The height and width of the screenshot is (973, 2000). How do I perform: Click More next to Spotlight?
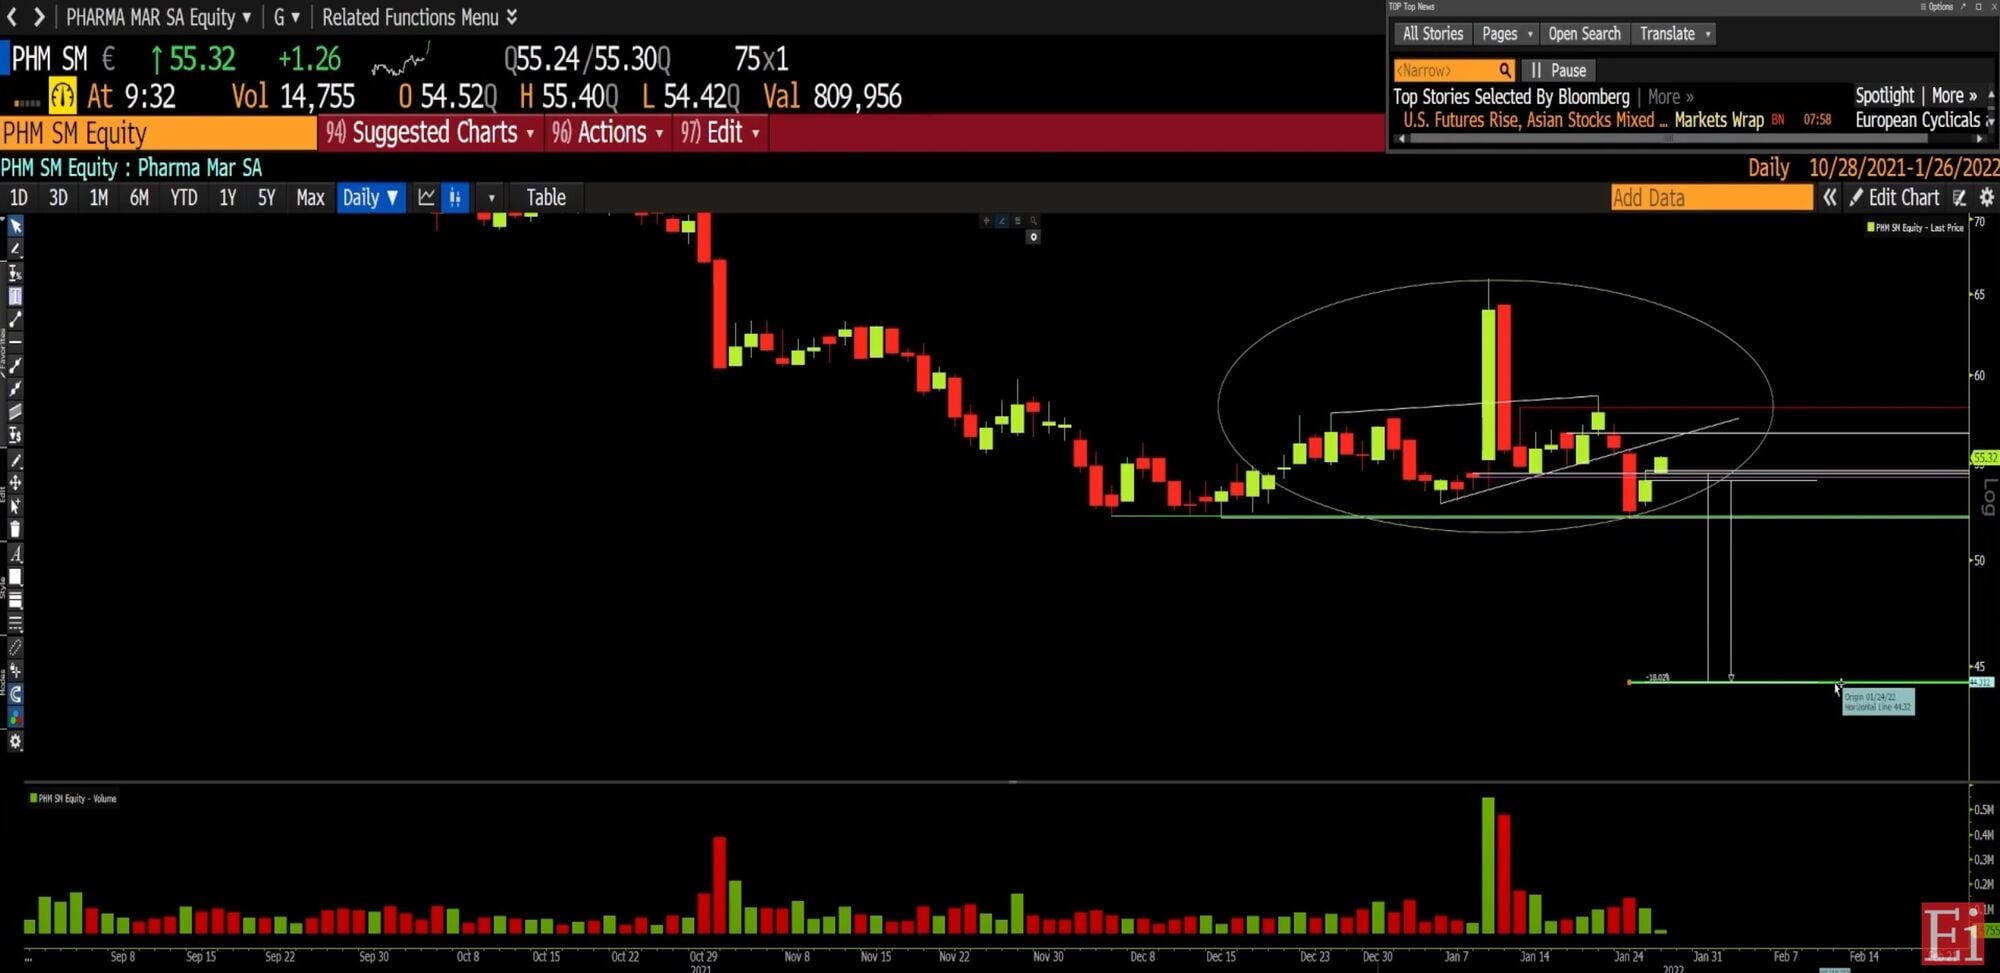pos(1954,96)
